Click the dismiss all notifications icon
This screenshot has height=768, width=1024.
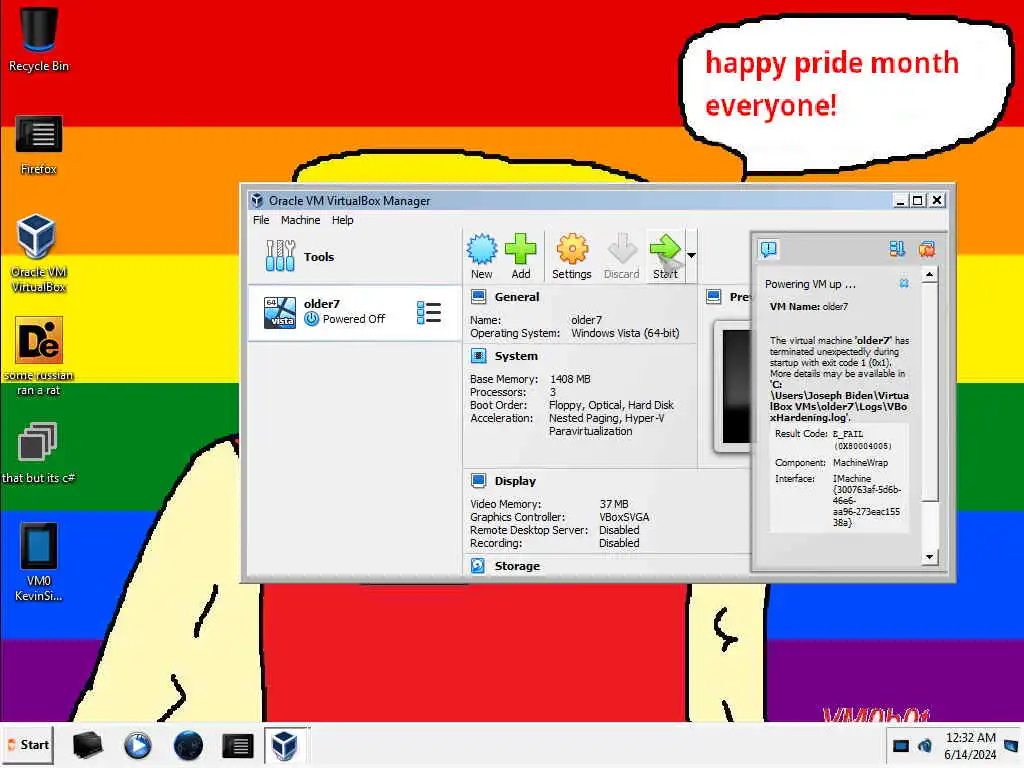pos(927,249)
